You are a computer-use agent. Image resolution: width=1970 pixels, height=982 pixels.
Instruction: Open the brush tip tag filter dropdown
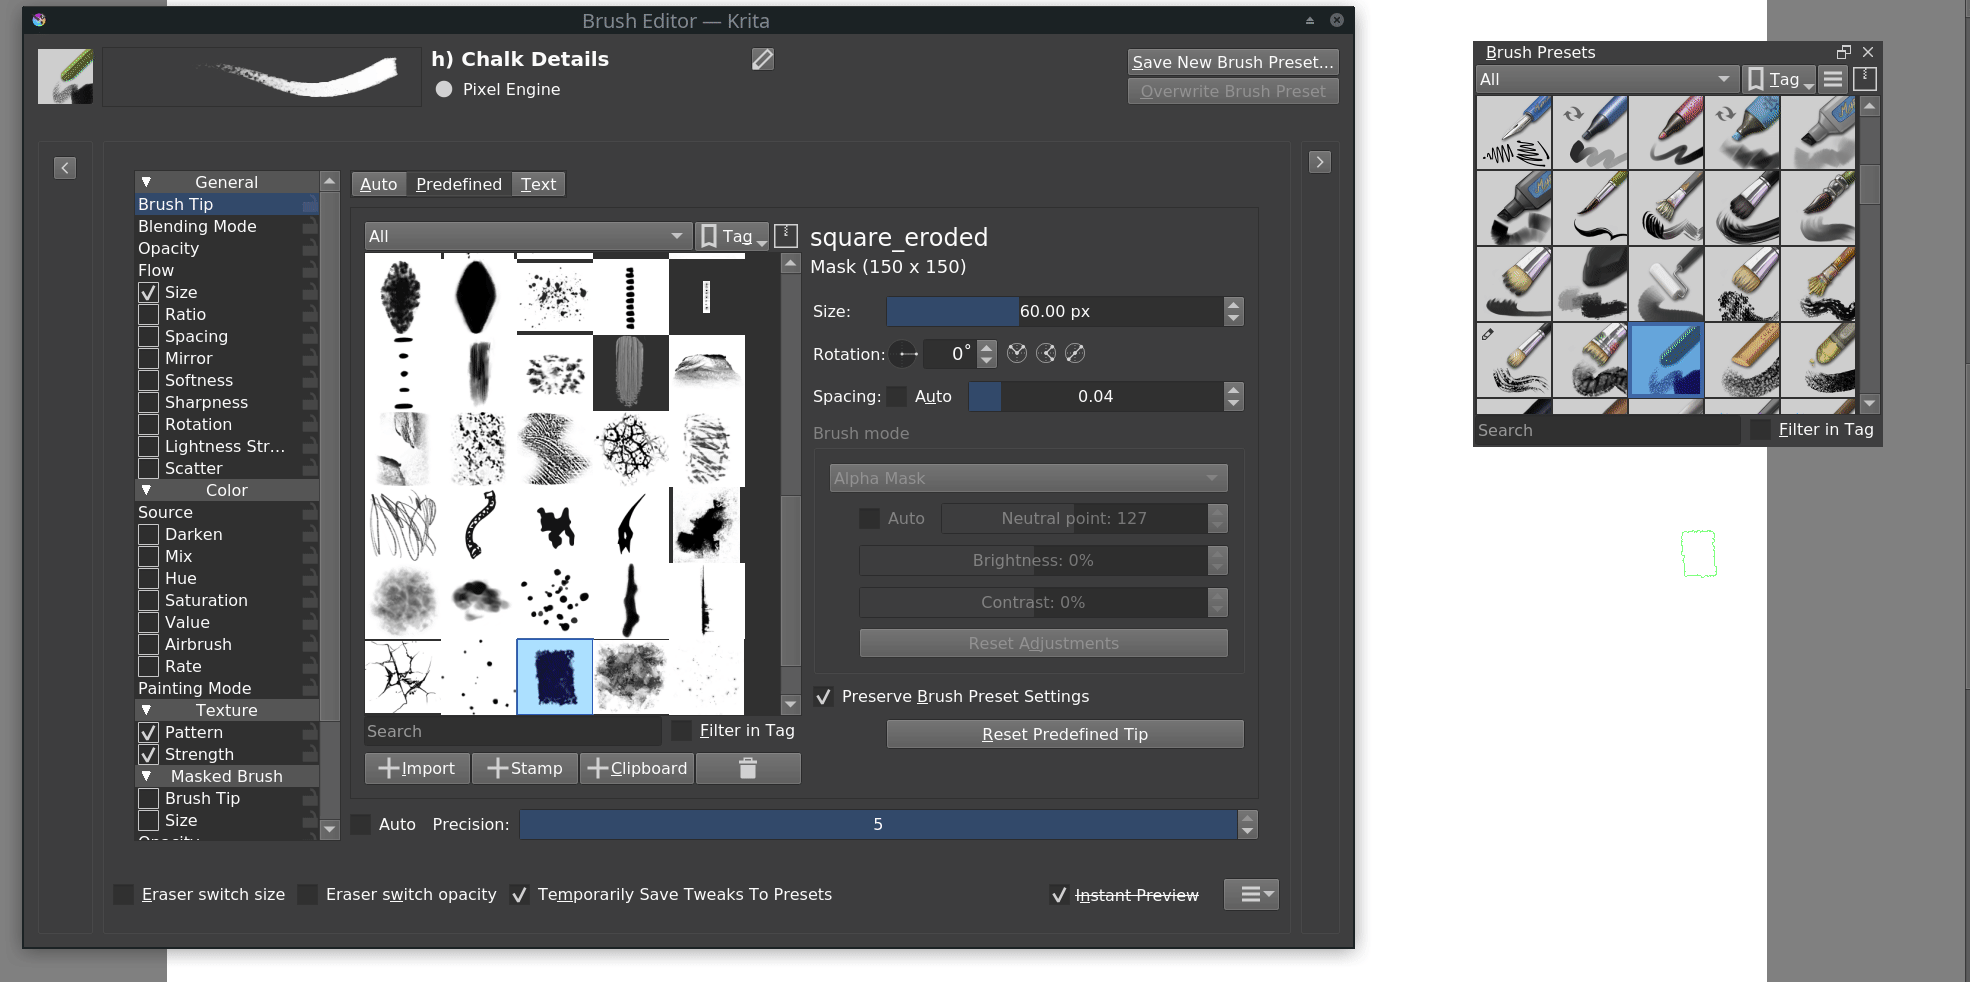pyautogui.click(x=527, y=236)
